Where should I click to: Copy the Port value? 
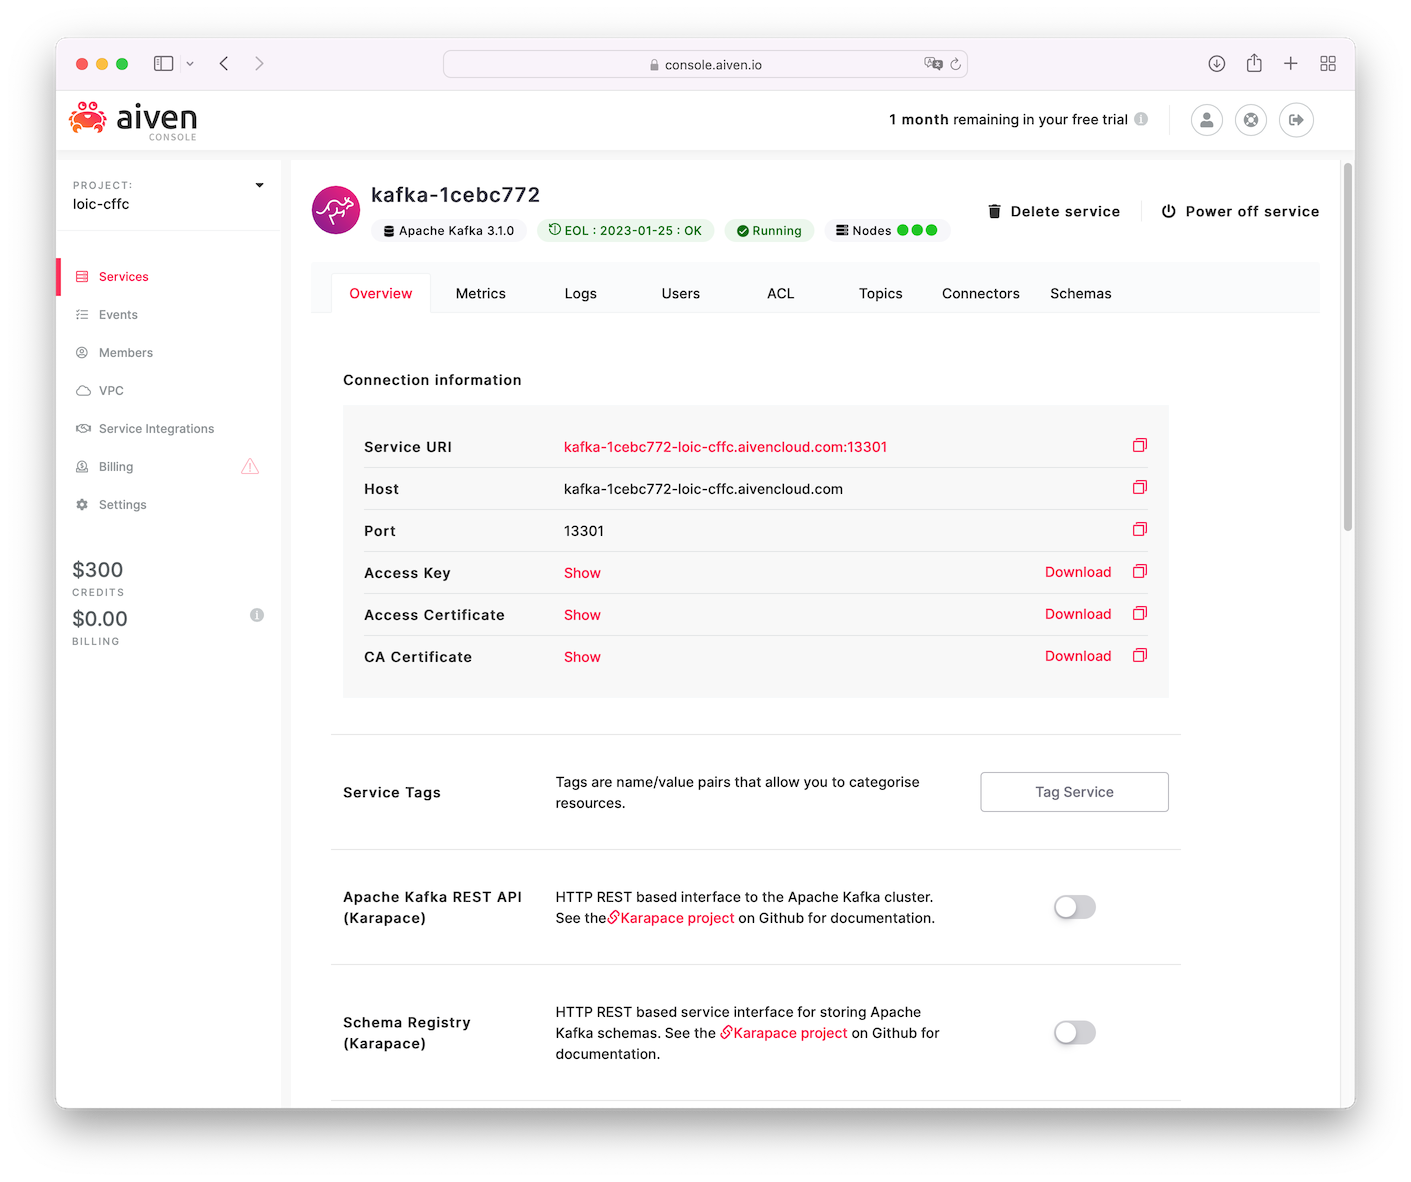pyautogui.click(x=1140, y=529)
